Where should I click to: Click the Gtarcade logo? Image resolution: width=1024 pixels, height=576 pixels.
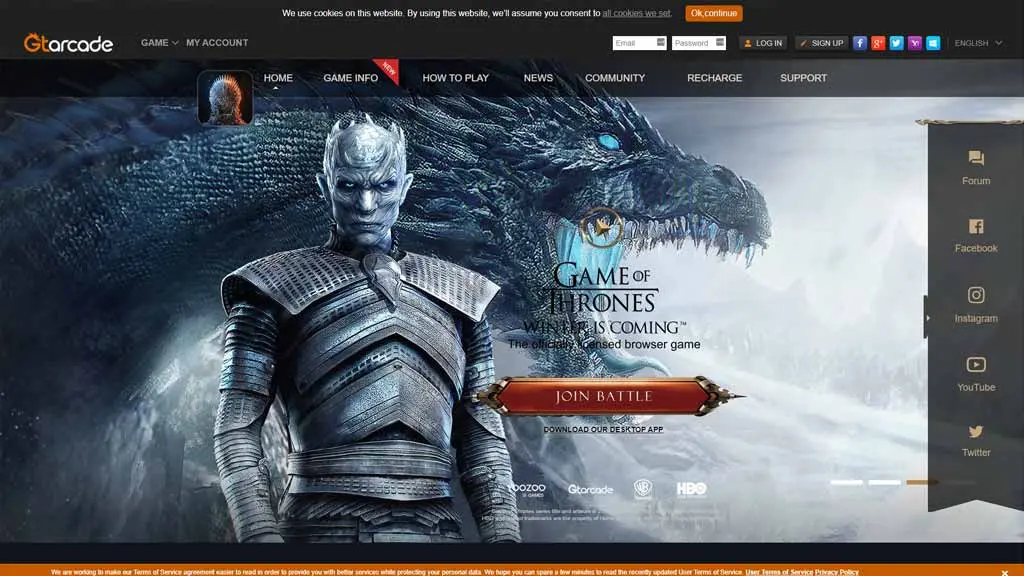(x=69, y=43)
